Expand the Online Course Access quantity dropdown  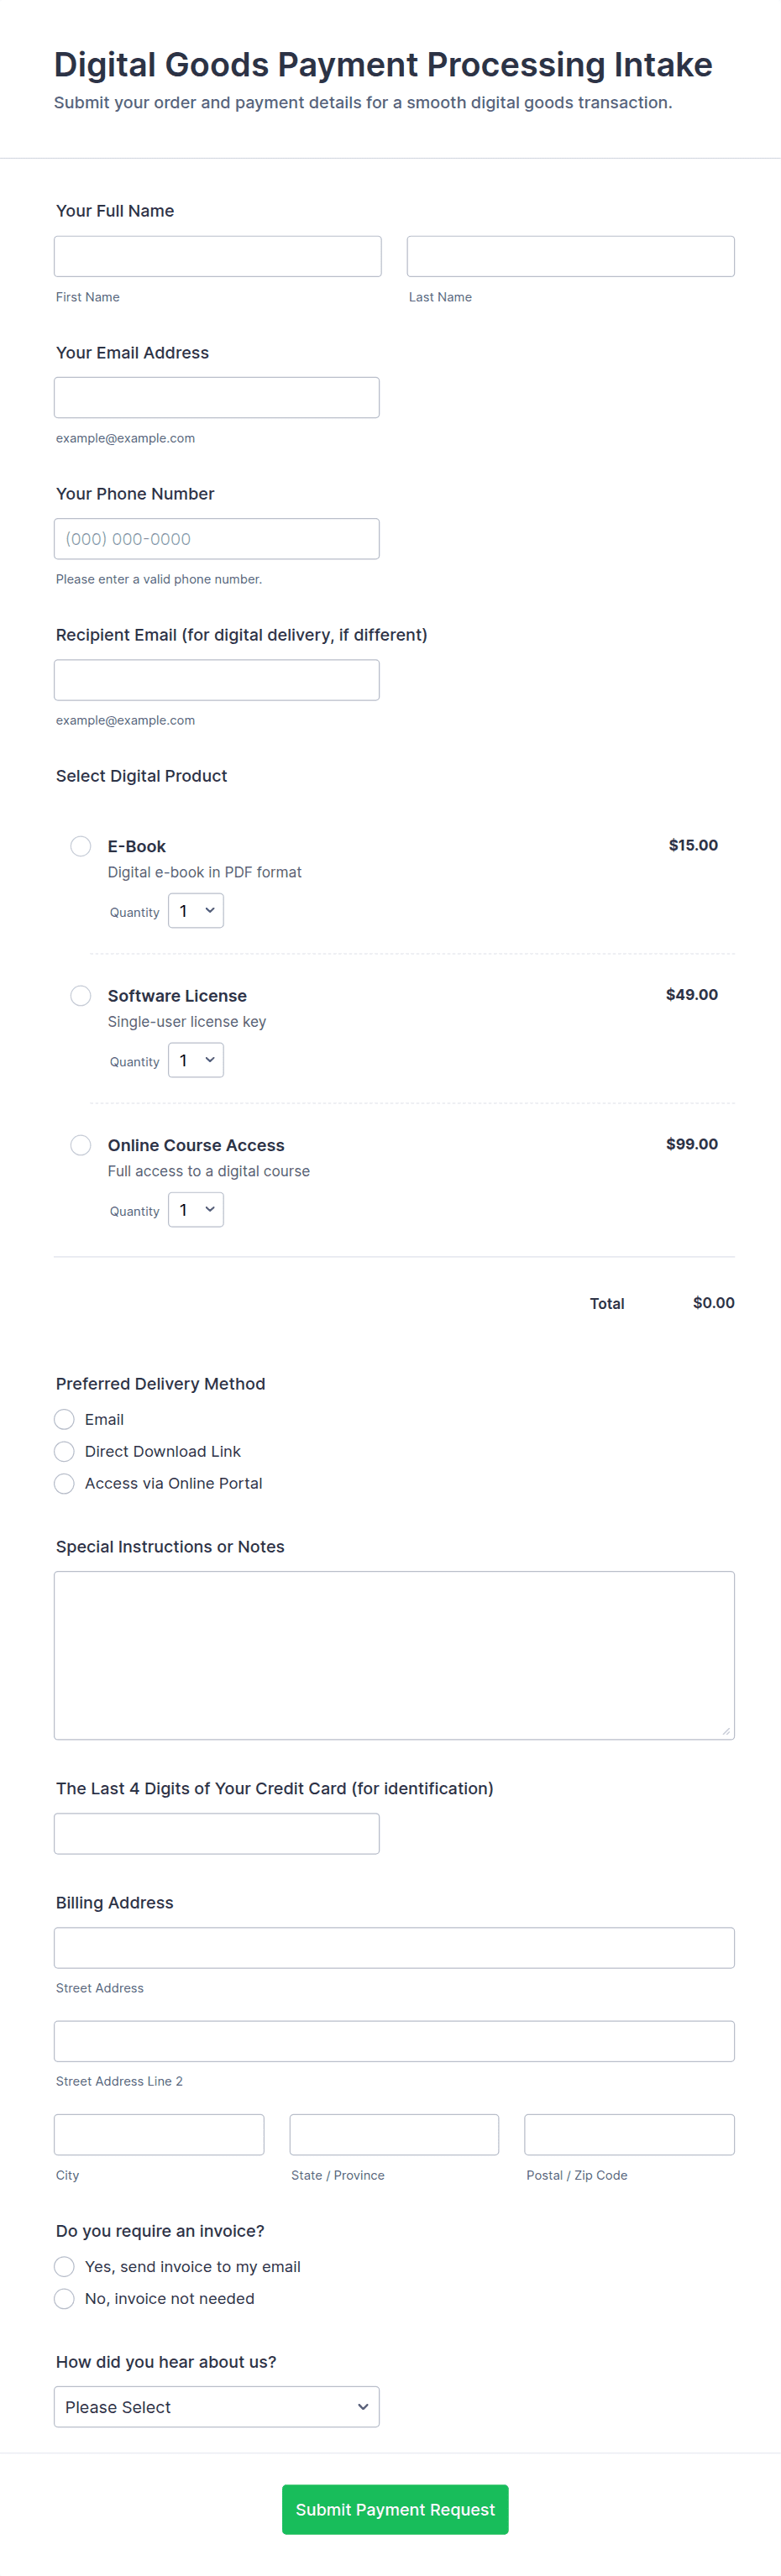196,1209
